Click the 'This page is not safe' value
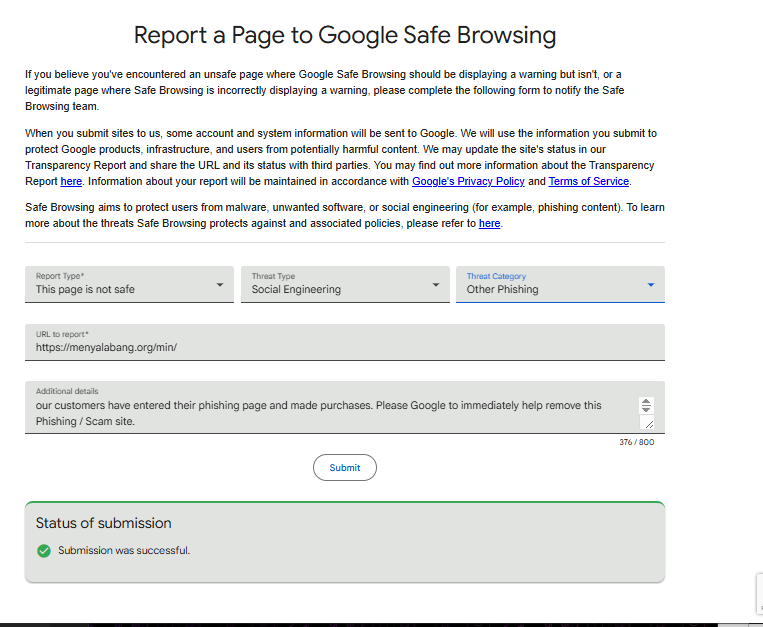Image resolution: width=763 pixels, height=627 pixels. 85,289
